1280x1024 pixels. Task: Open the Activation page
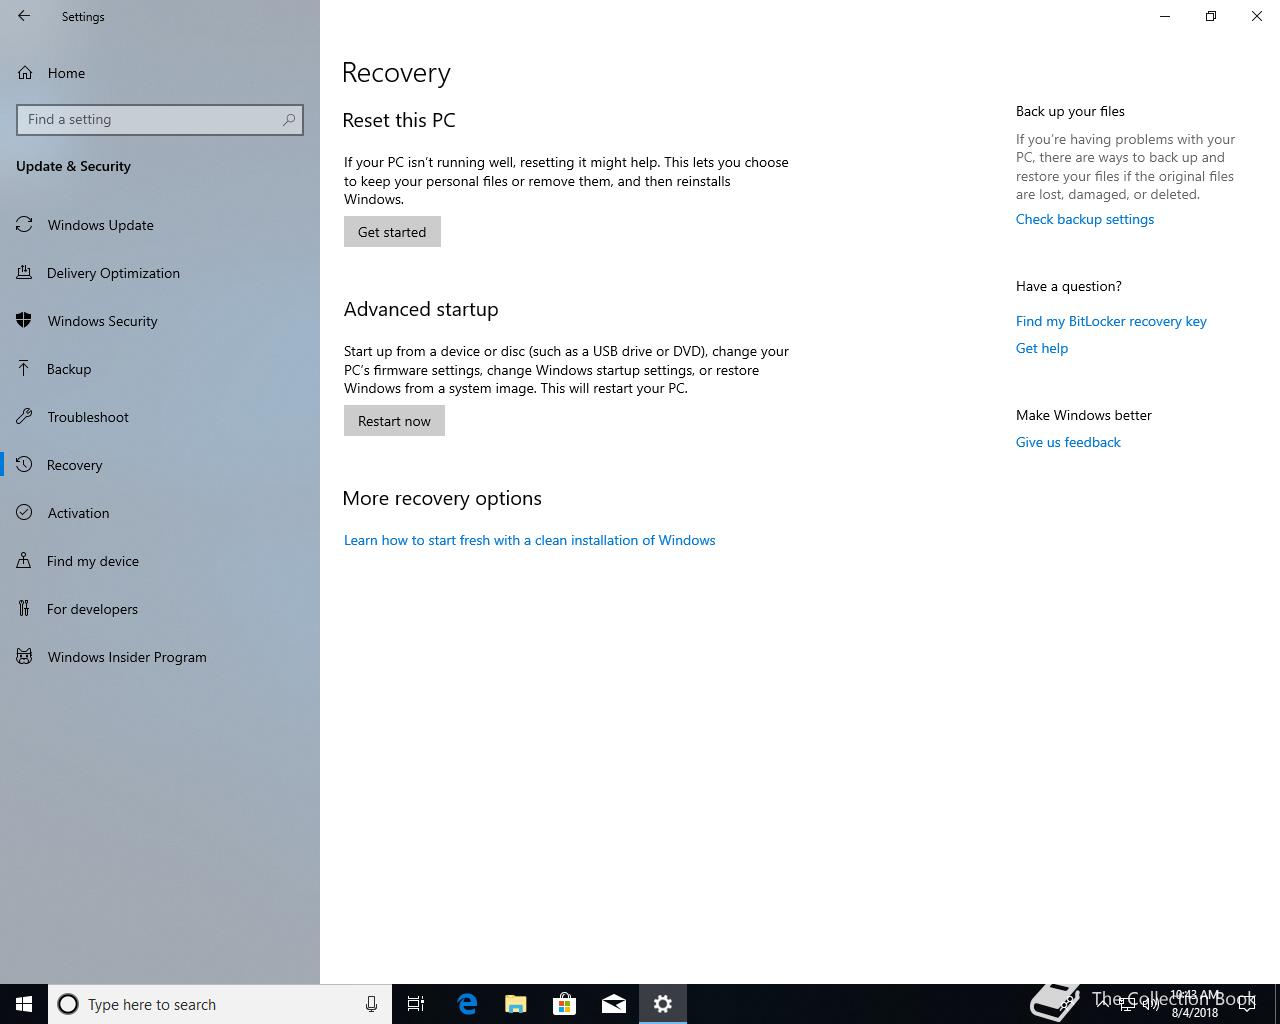(78, 513)
